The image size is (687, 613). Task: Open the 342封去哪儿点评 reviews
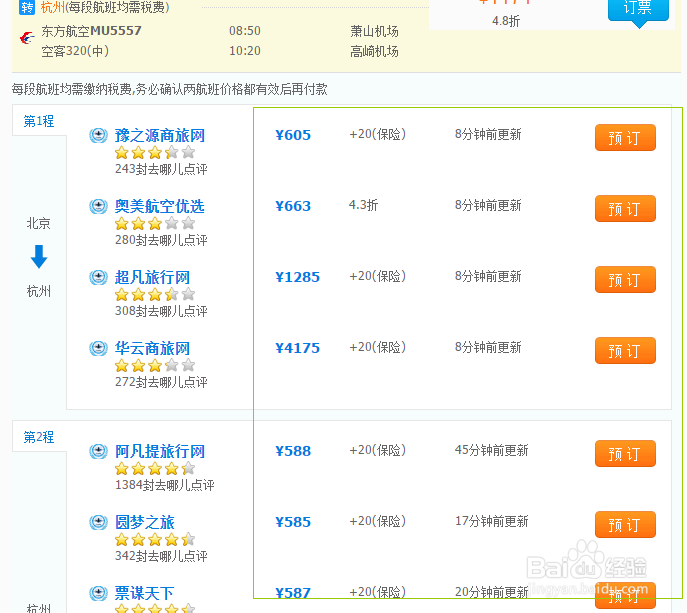point(161,556)
